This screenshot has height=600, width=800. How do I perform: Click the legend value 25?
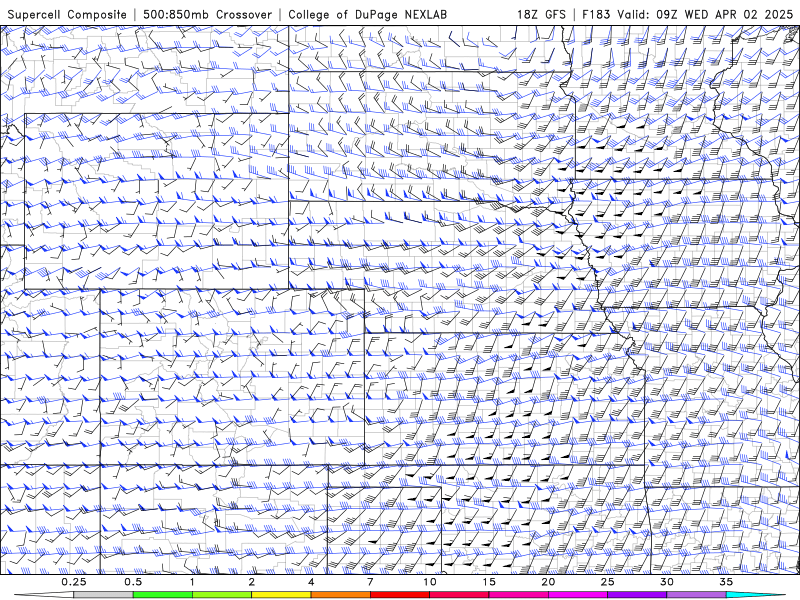607,582
